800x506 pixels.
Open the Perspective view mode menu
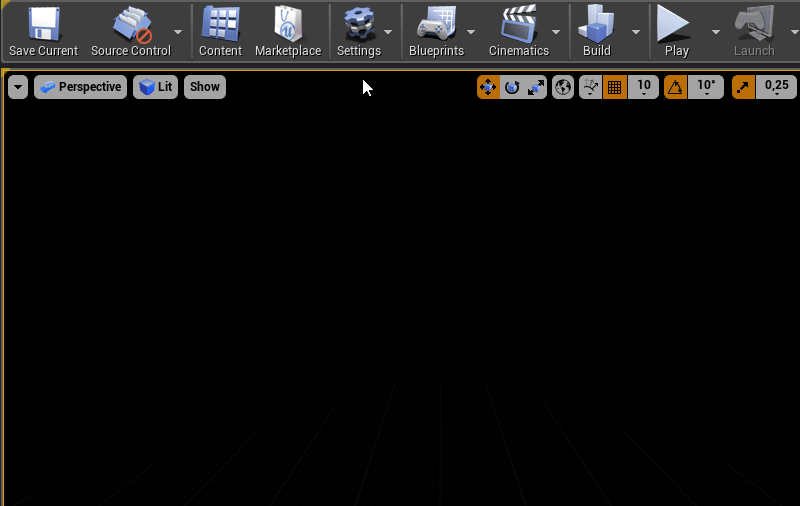[81, 87]
